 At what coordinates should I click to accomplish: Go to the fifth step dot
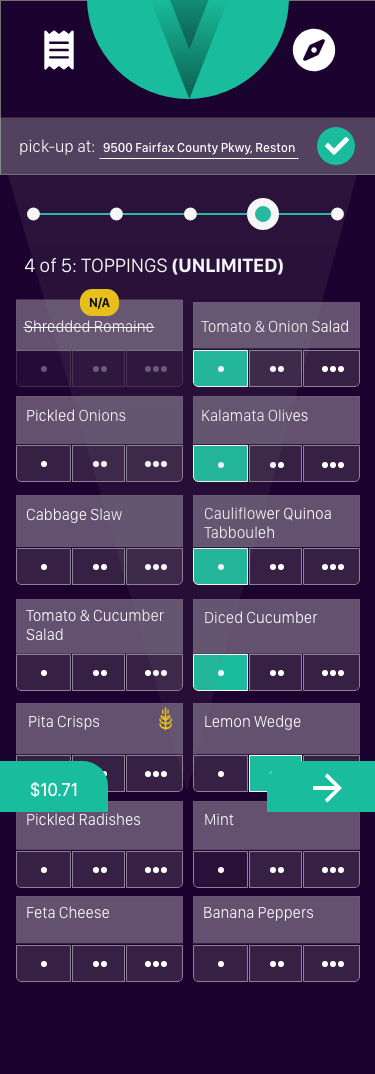337,214
